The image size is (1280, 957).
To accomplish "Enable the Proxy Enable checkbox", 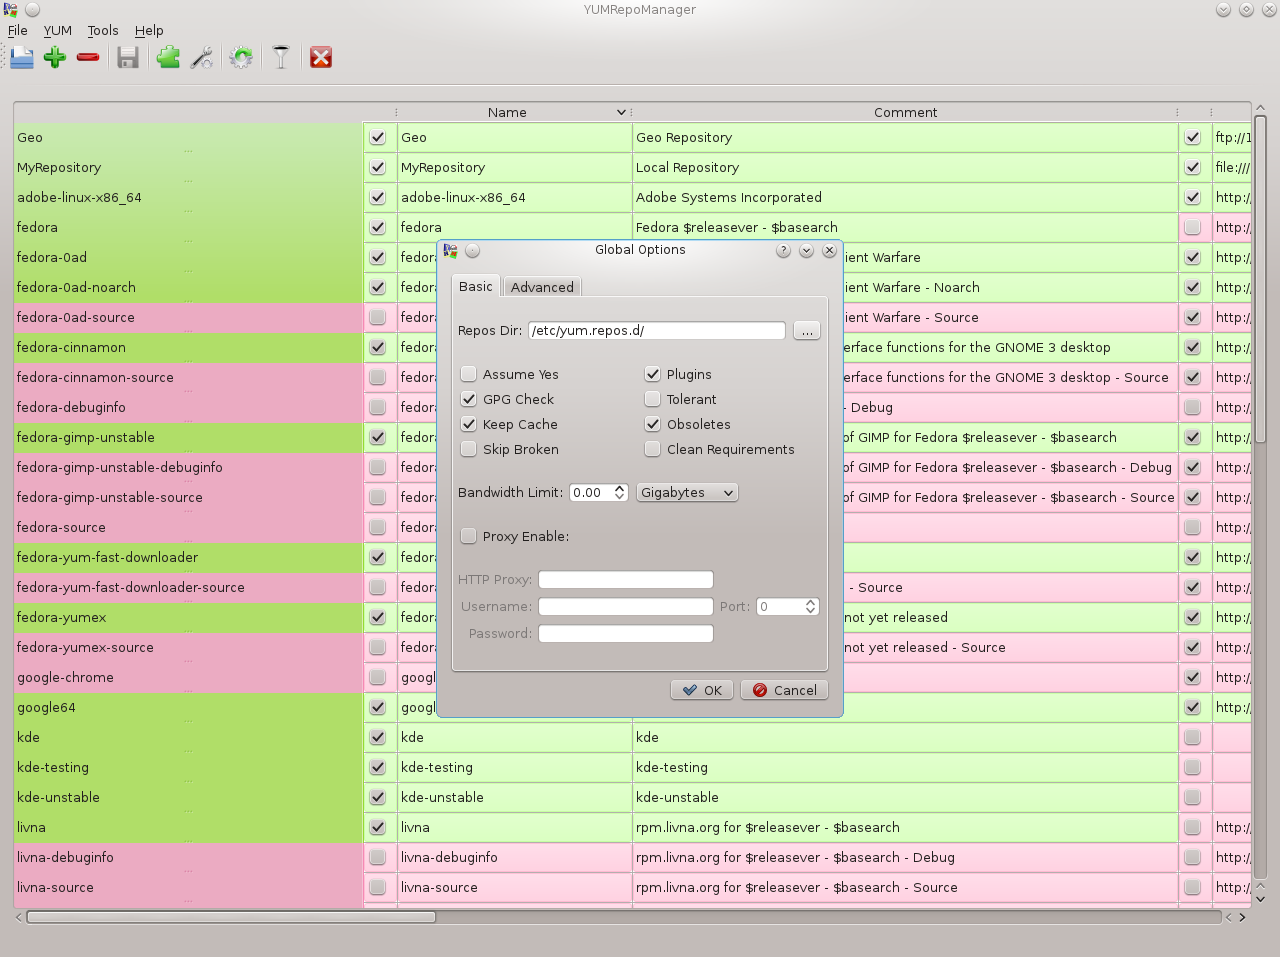I will [x=468, y=536].
